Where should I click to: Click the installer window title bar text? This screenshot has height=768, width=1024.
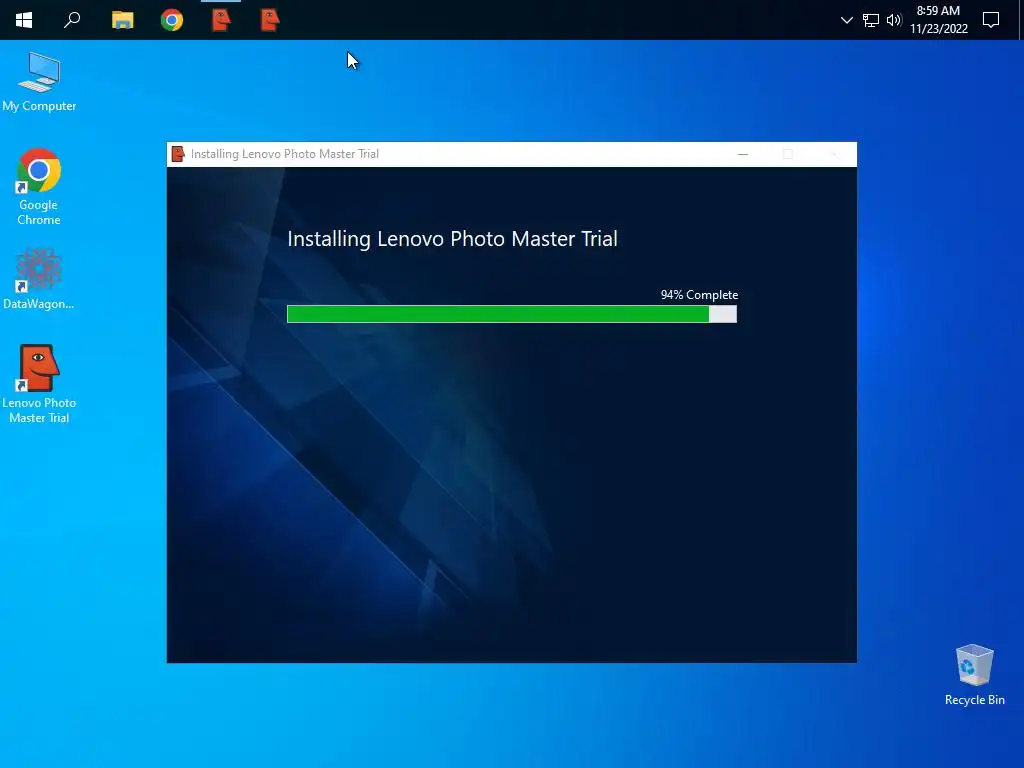[x=285, y=154]
